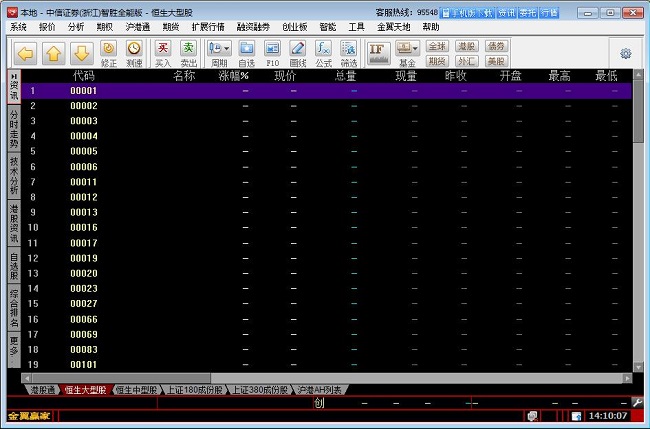
Task: Click the 行情 title bar button
Action: click(549, 13)
